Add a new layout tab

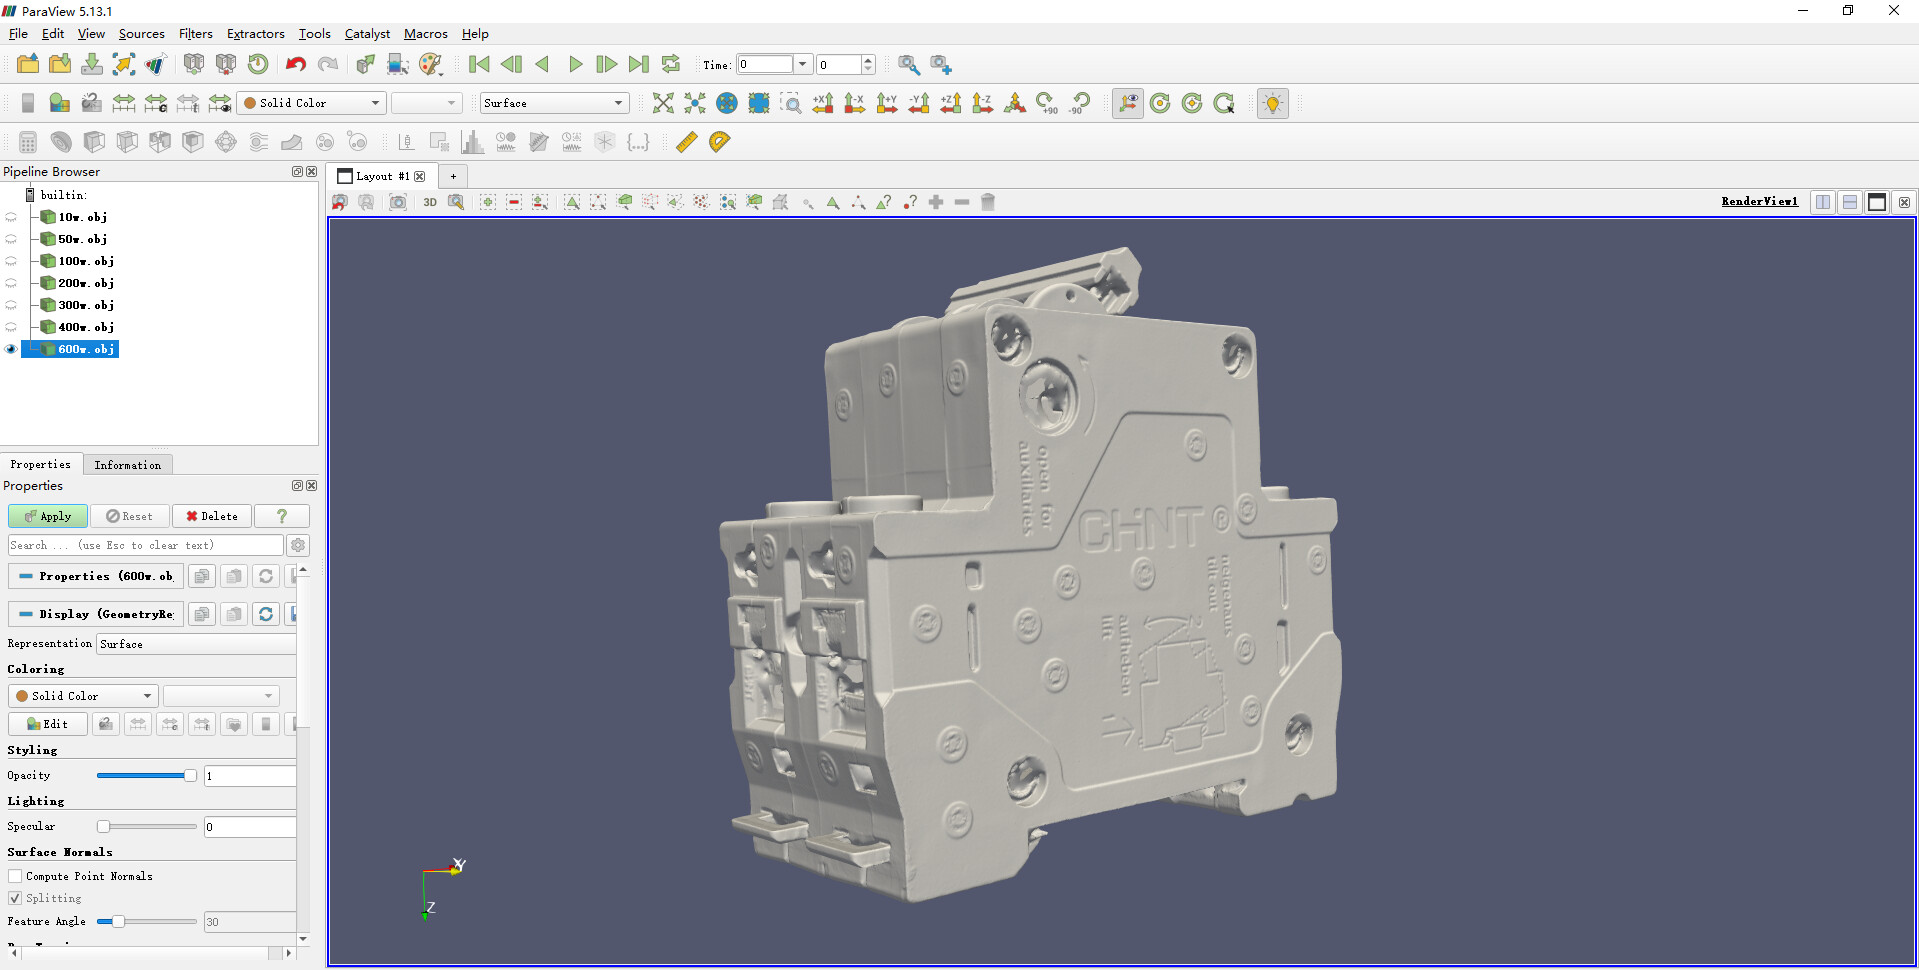453,176
